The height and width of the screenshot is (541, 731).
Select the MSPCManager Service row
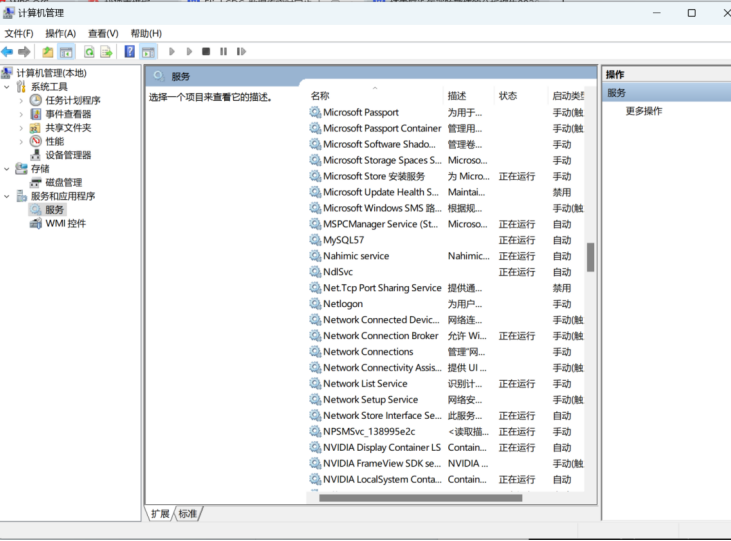click(x=446, y=224)
